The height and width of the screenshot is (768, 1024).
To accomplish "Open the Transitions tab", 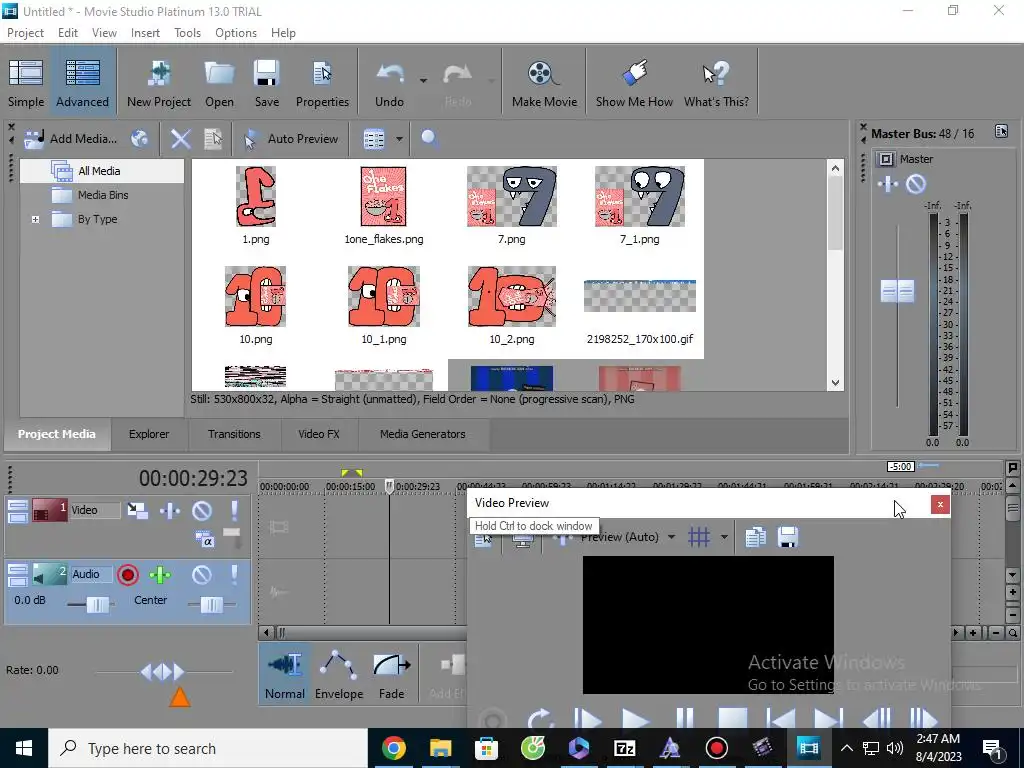I will [x=234, y=434].
